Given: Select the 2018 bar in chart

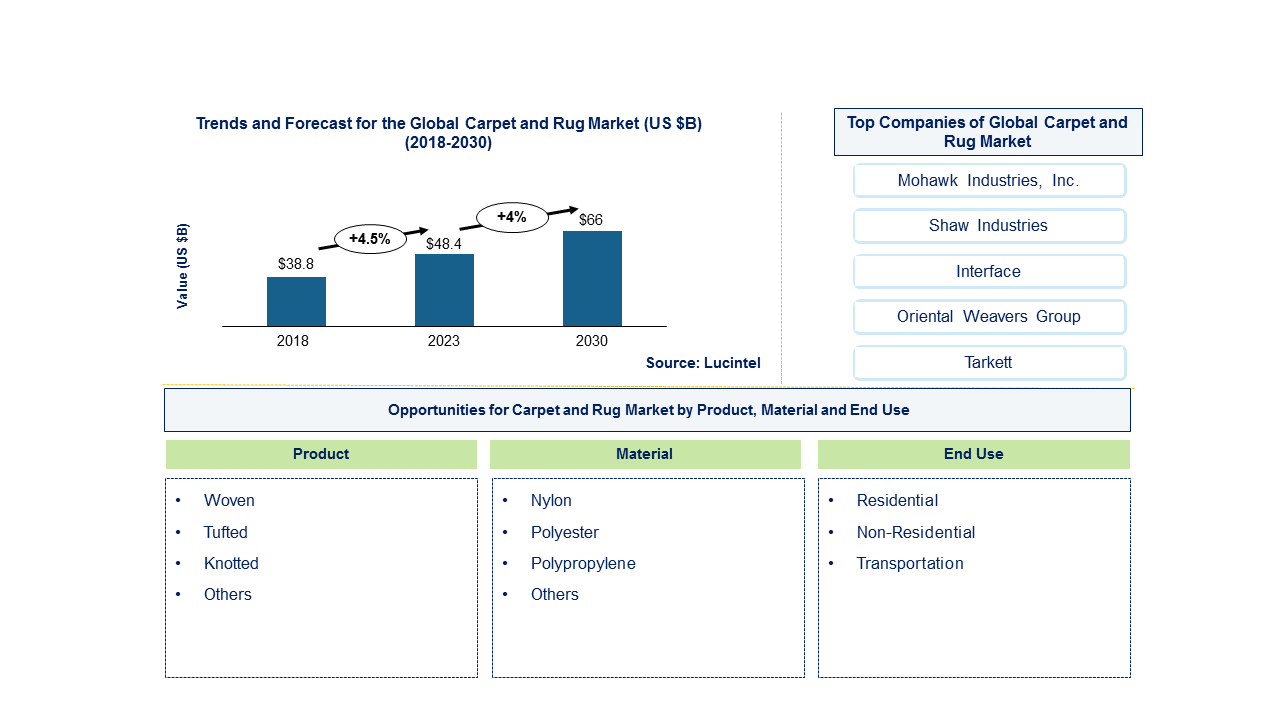Looking at the screenshot, I should (296, 301).
